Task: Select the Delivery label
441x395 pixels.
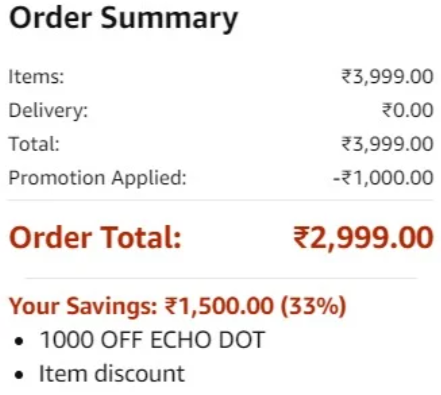Action: (48, 111)
